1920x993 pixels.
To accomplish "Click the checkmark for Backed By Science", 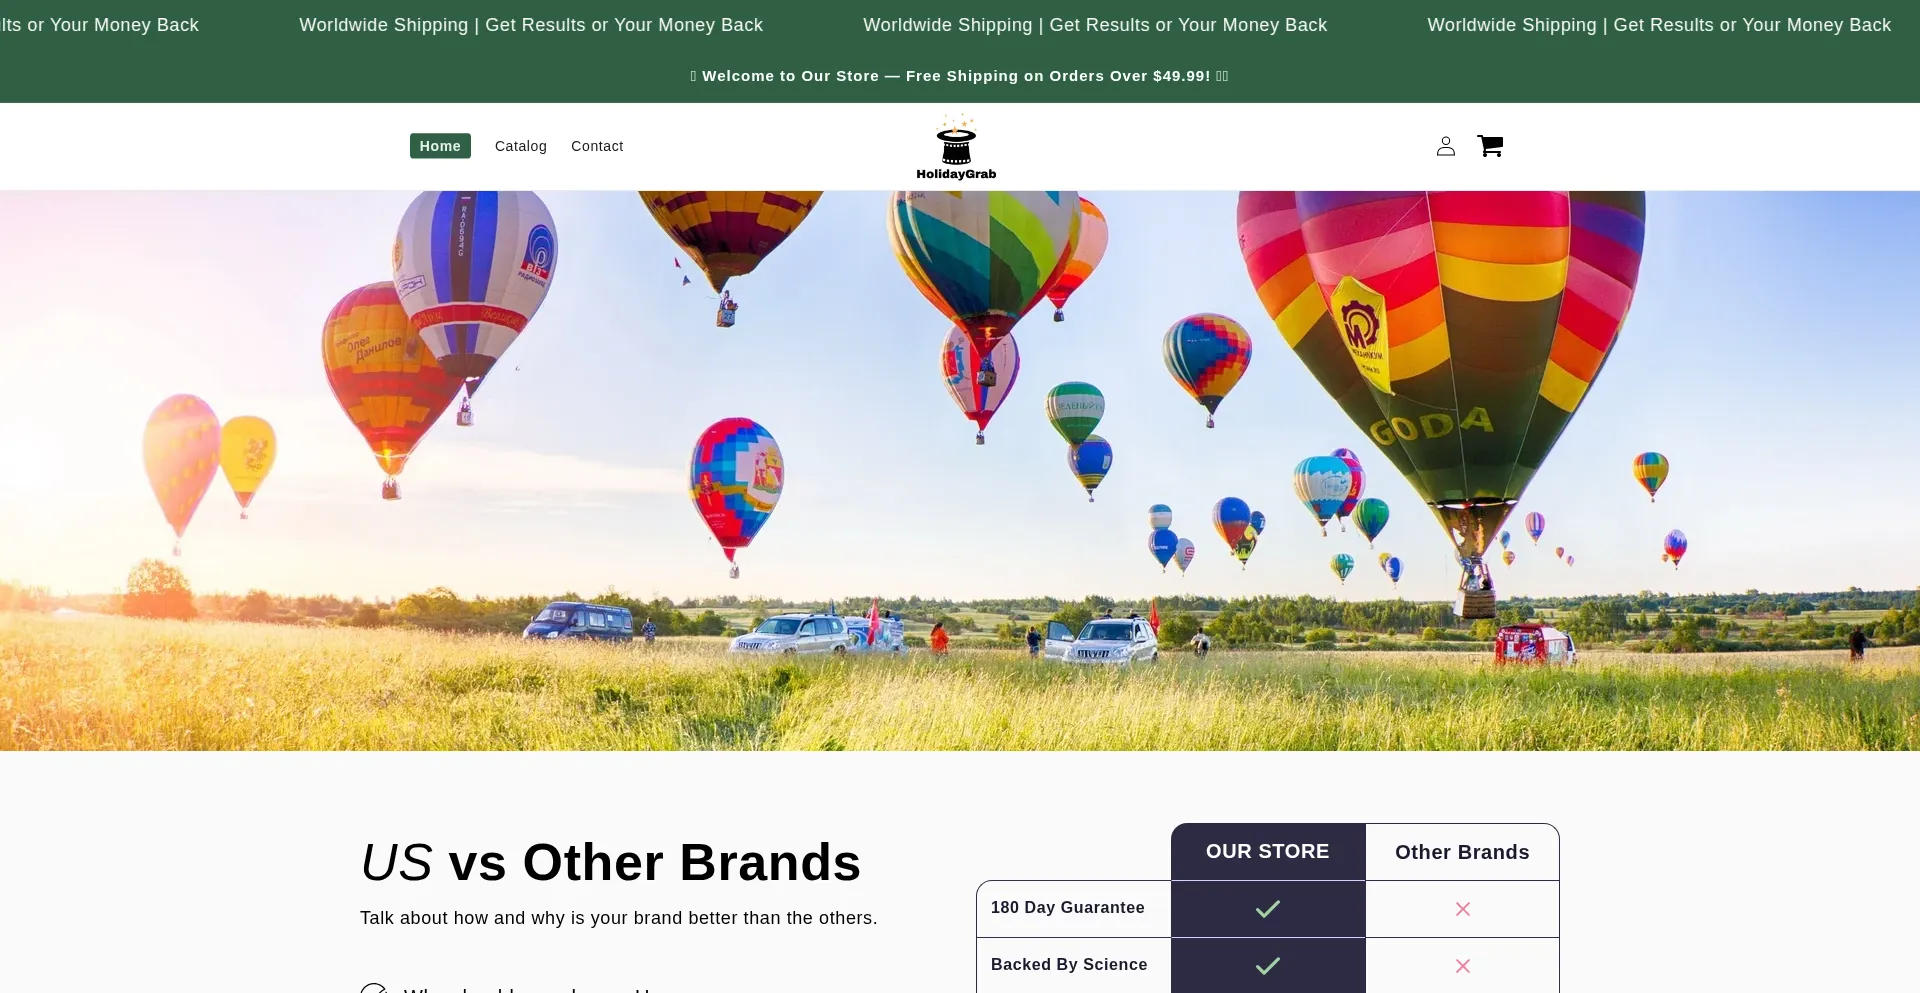I will click(x=1268, y=966).
